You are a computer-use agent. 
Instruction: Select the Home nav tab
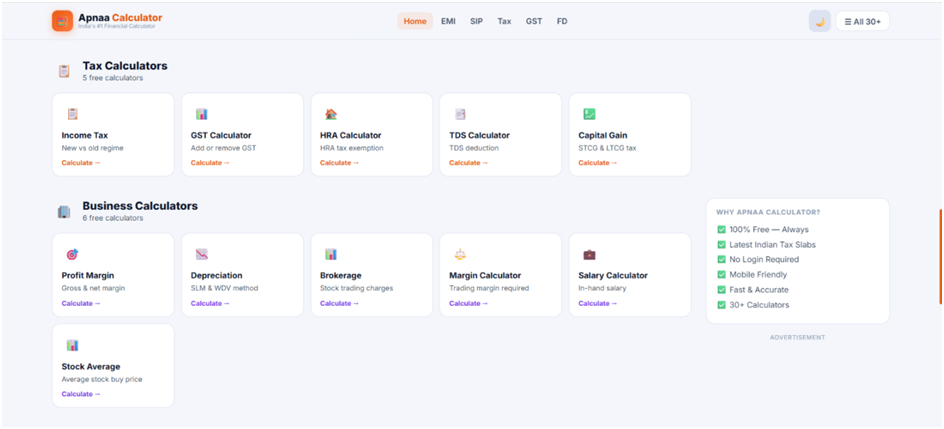pyautogui.click(x=415, y=21)
